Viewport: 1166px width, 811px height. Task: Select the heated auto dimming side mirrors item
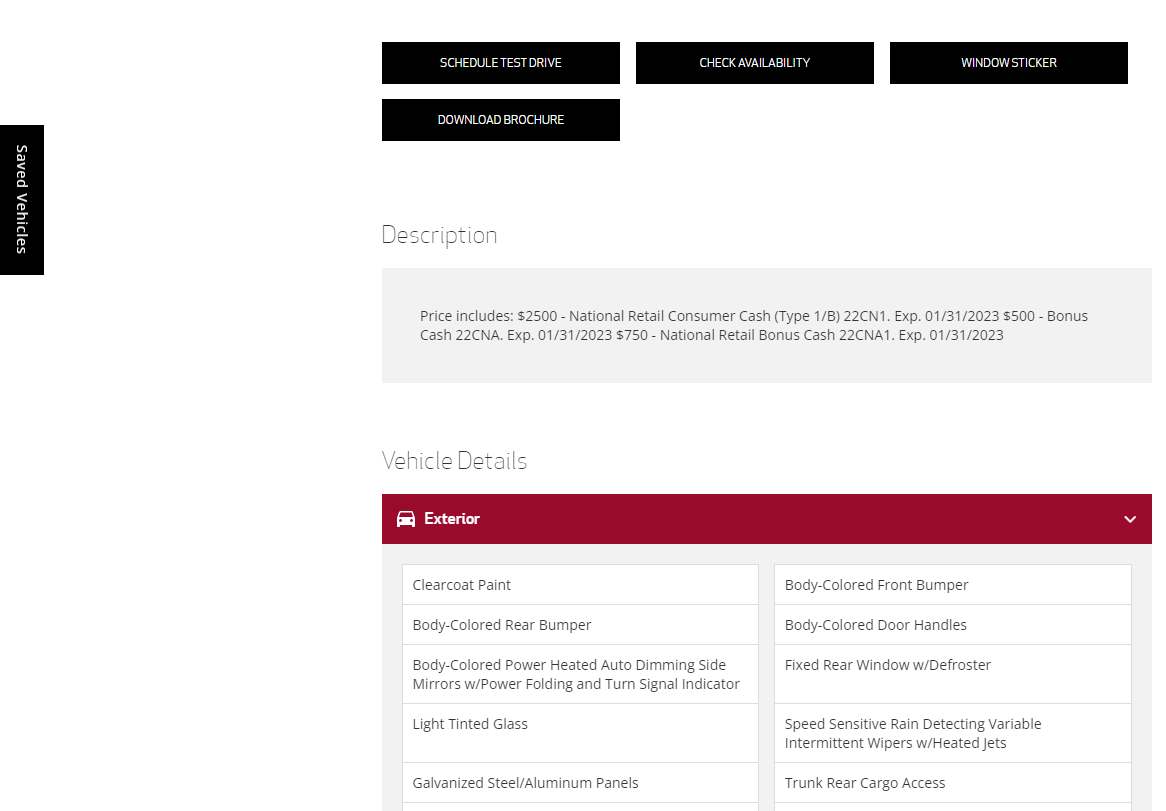pyautogui.click(x=576, y=674)
